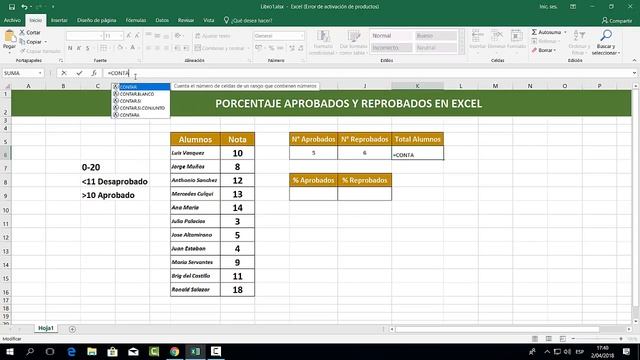Click the formula bar text =CONTA
This screenshot has width=640, height=360.
(118, 73)
